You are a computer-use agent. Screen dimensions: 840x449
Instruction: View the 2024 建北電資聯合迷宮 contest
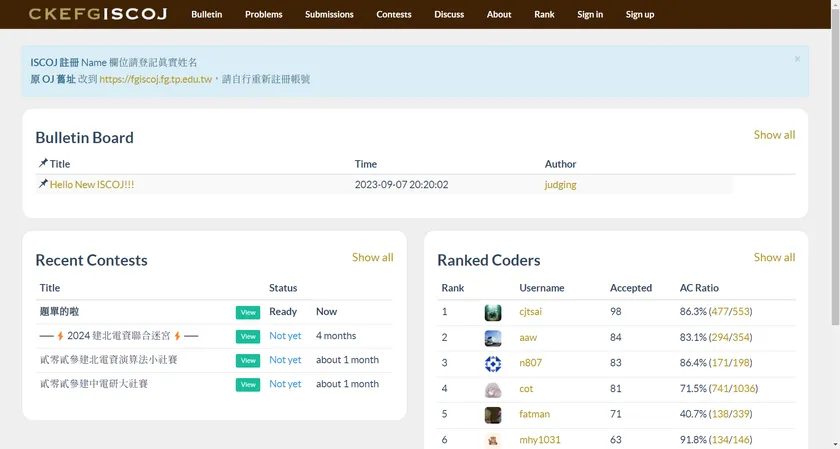tap(248, 336)
